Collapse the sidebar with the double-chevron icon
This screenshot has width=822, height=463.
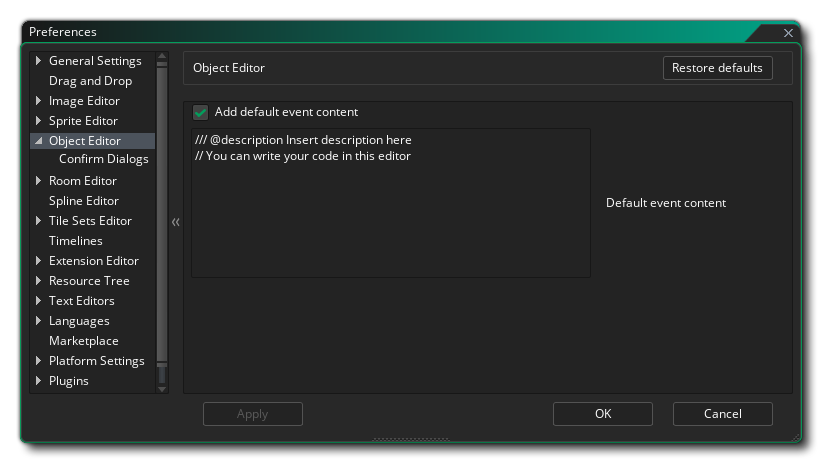[175, 222]
